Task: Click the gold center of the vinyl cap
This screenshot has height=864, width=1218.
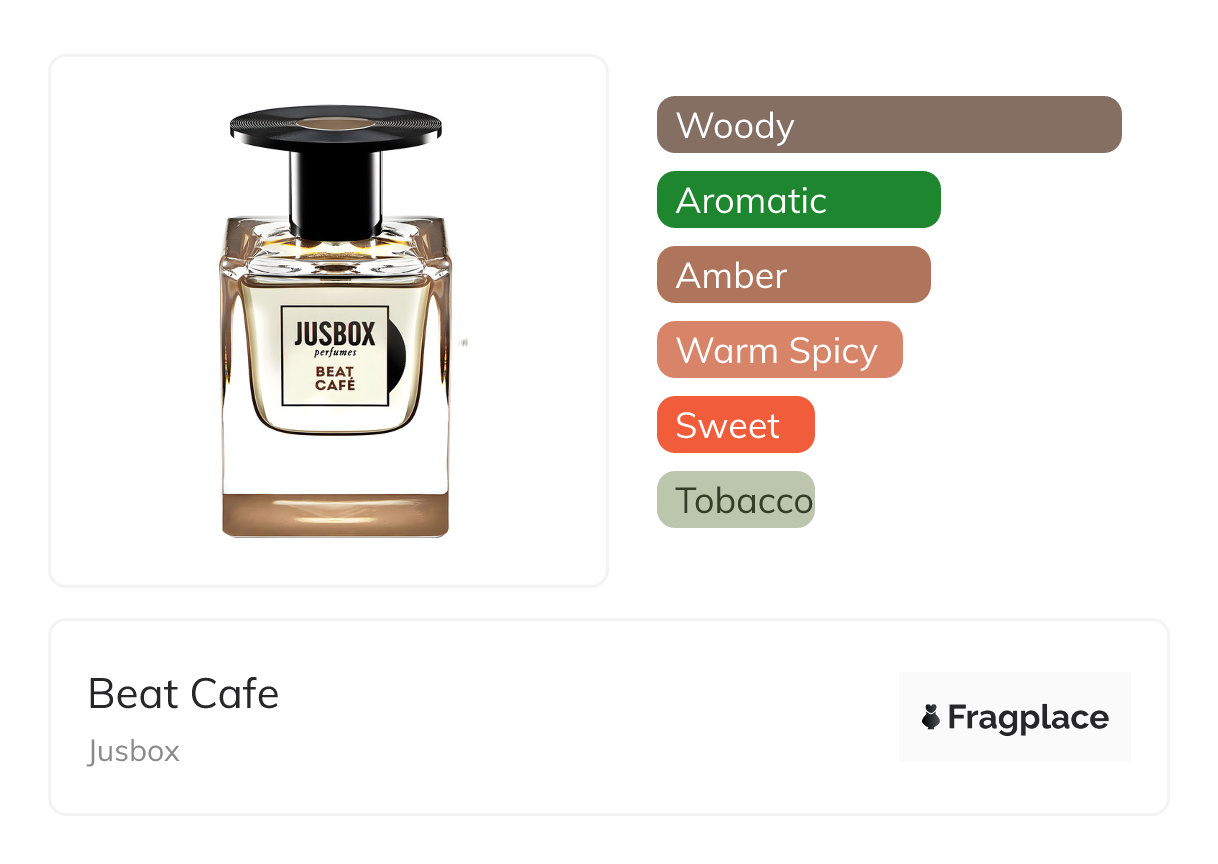Action: tap(336, 122)
